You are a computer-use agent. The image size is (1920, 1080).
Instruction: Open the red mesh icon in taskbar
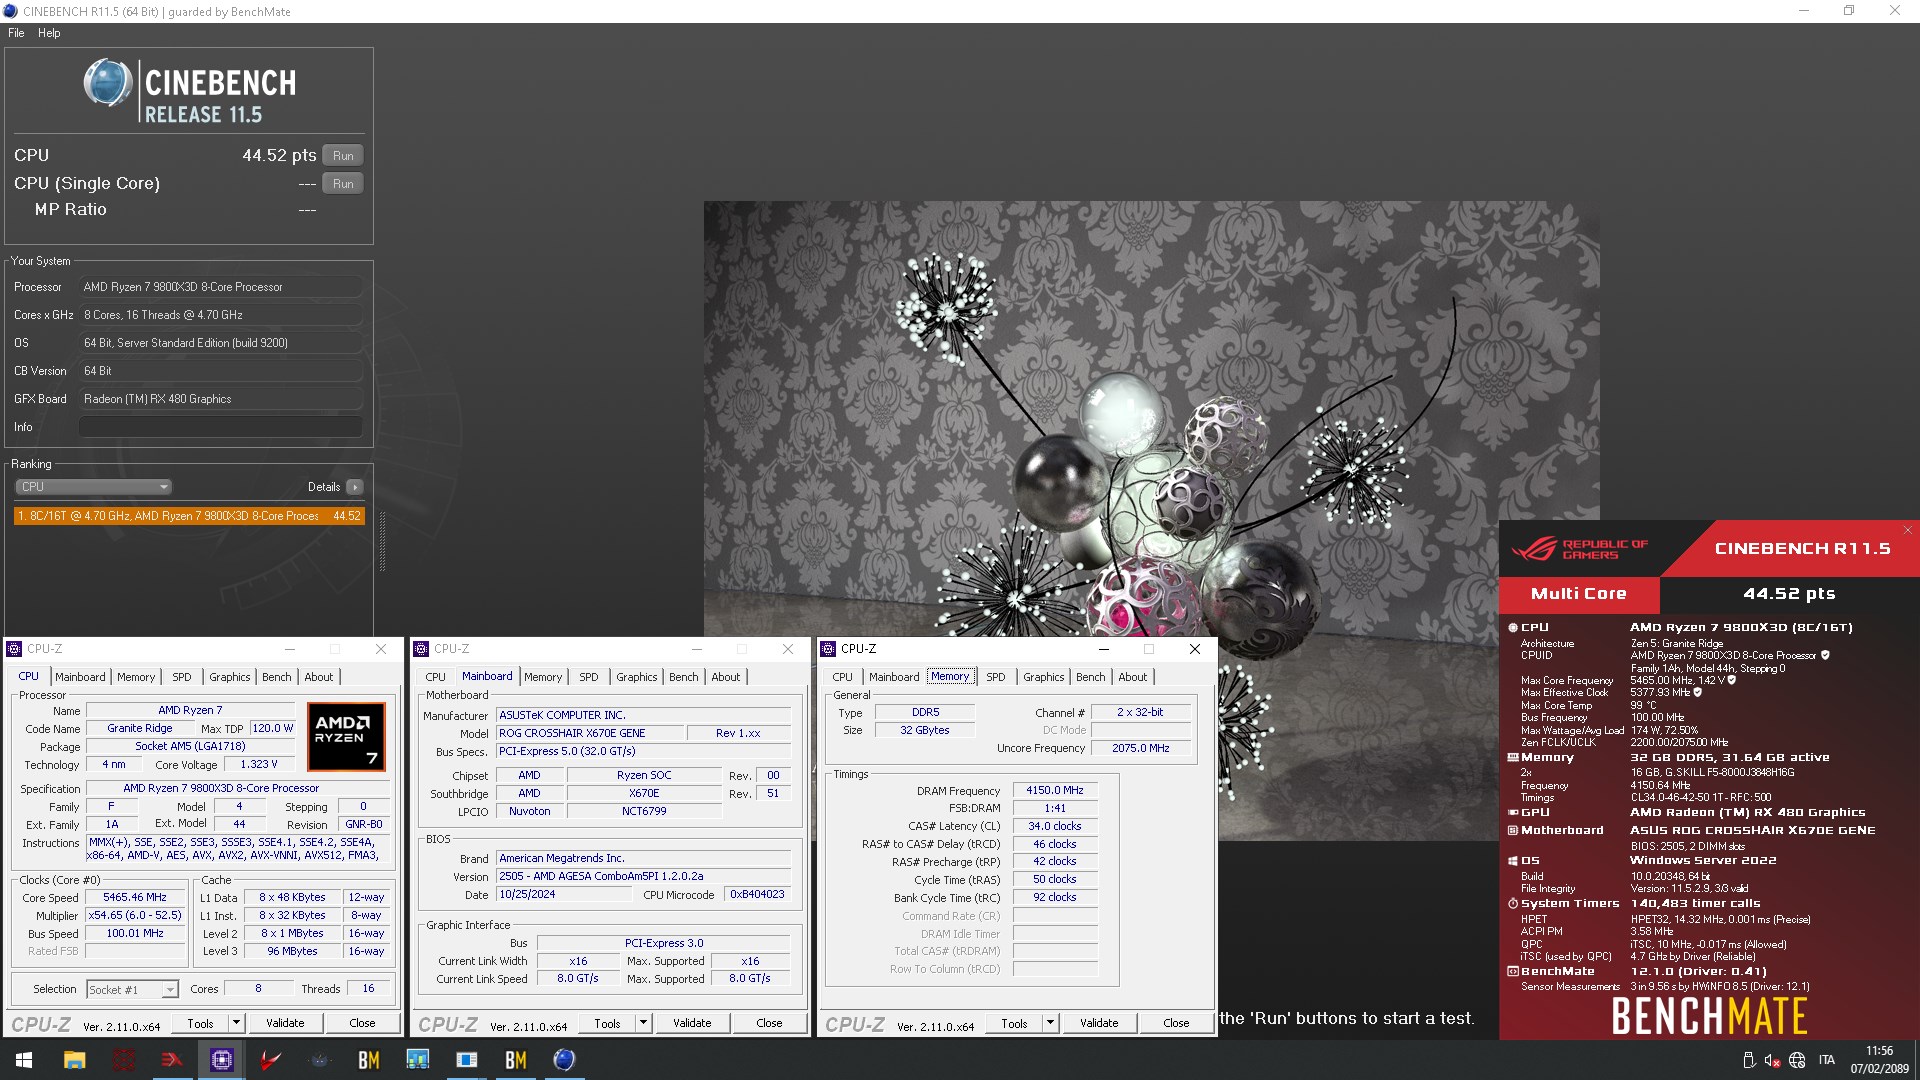(124, 1060)
